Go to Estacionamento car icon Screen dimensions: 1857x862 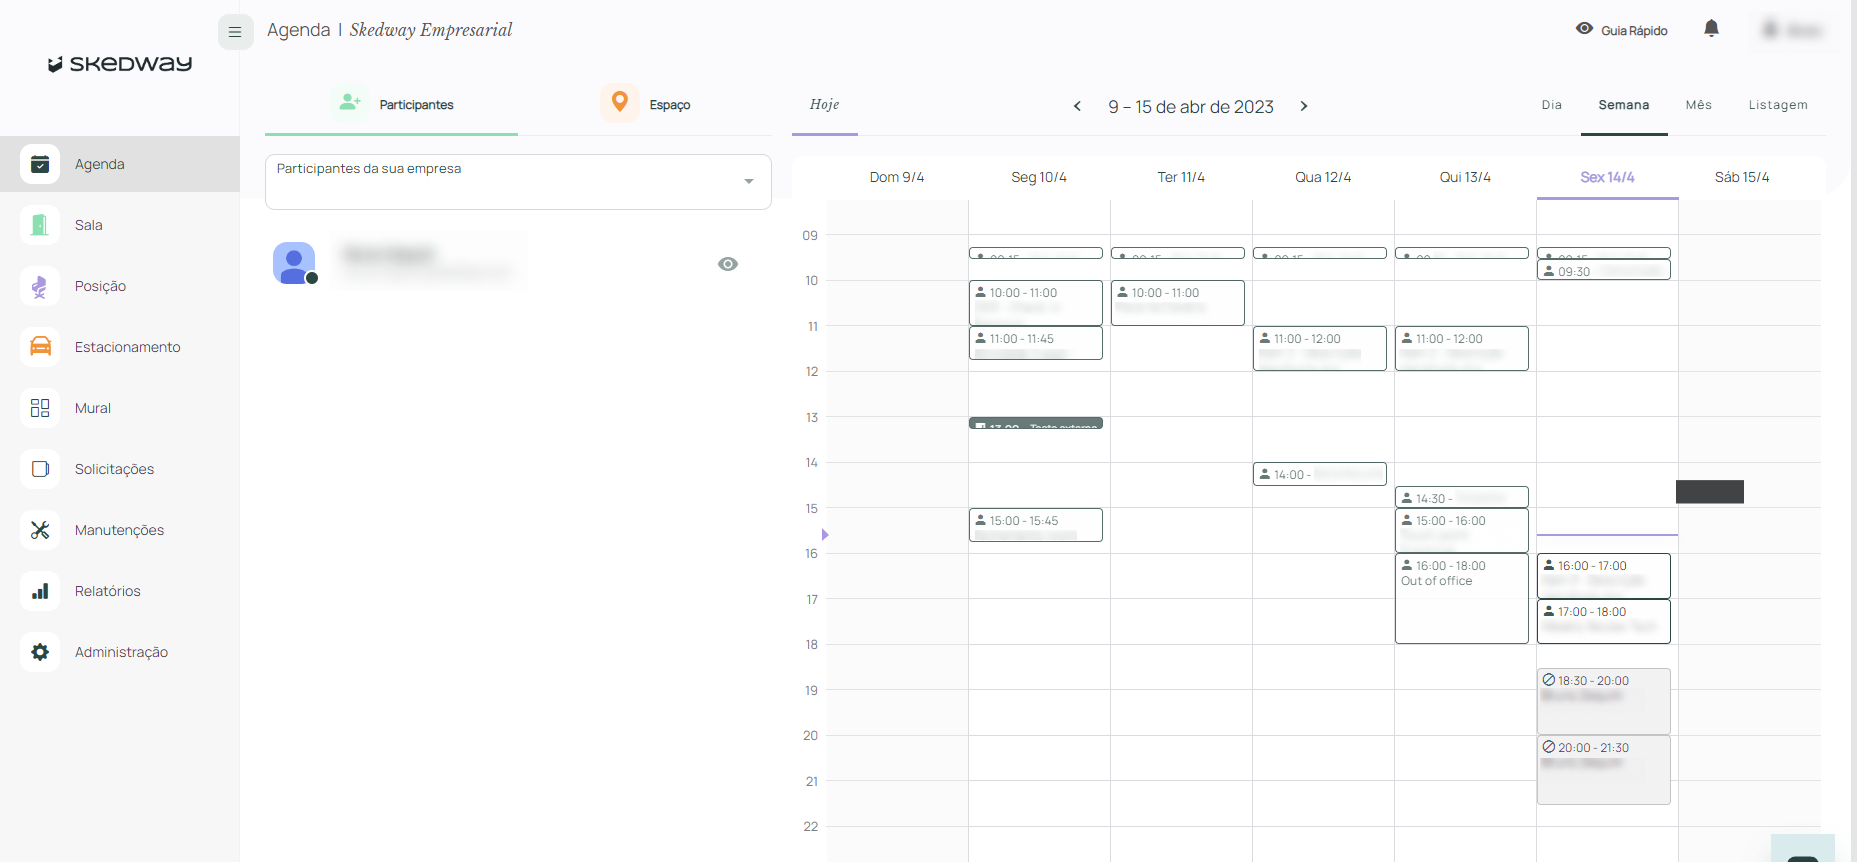[x=40, y=347]
